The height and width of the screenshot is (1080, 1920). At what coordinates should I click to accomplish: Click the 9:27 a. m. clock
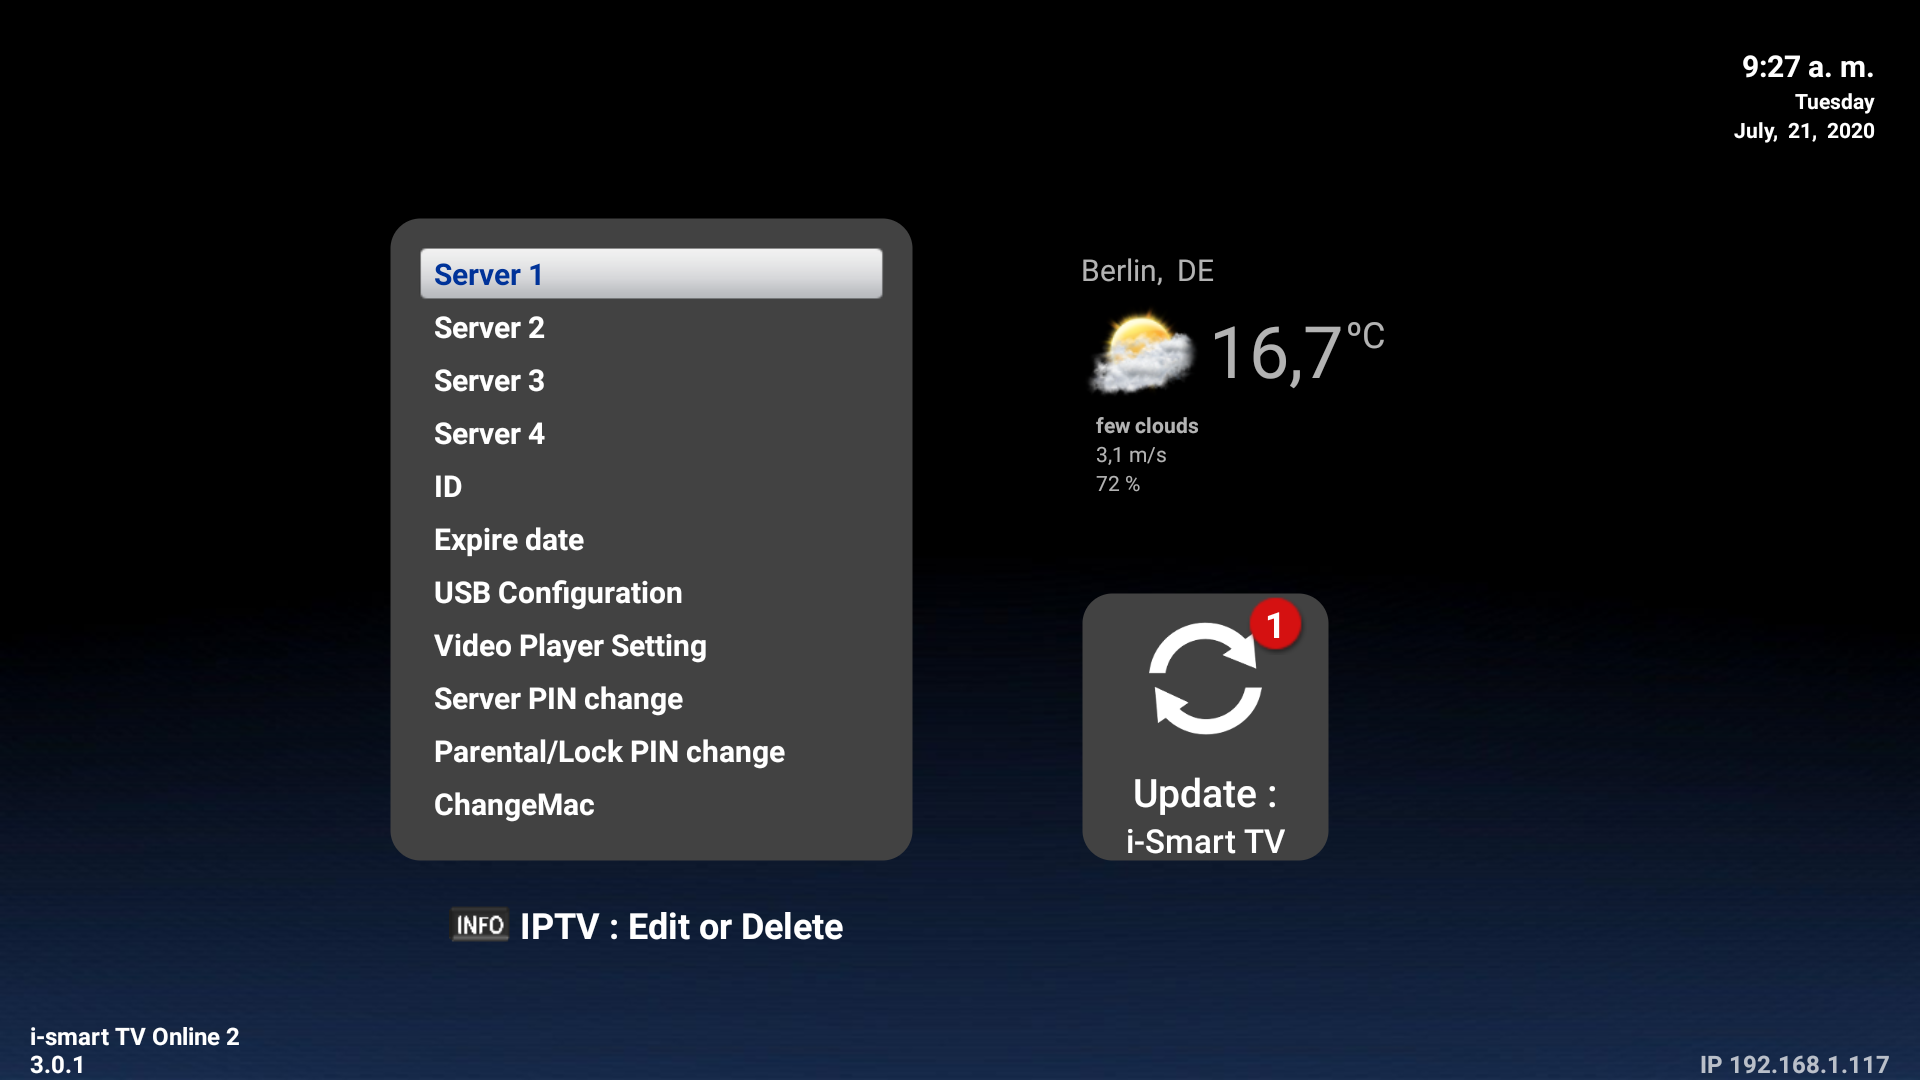(1807, 67)
